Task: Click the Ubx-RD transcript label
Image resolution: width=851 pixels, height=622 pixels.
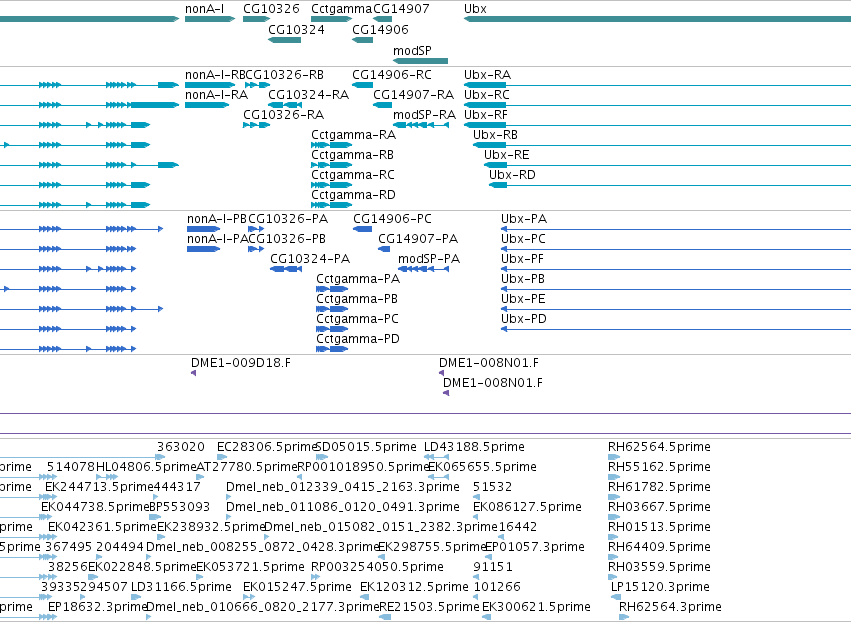Action: [x=512, y=175]
